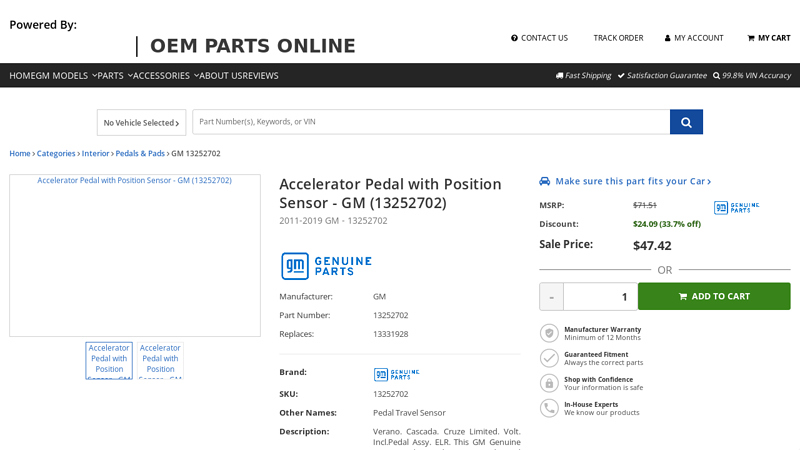The width and height of the screenshot is (800, 450).
Task: Click the car icon beside fitment link
Action: point(545,181)
